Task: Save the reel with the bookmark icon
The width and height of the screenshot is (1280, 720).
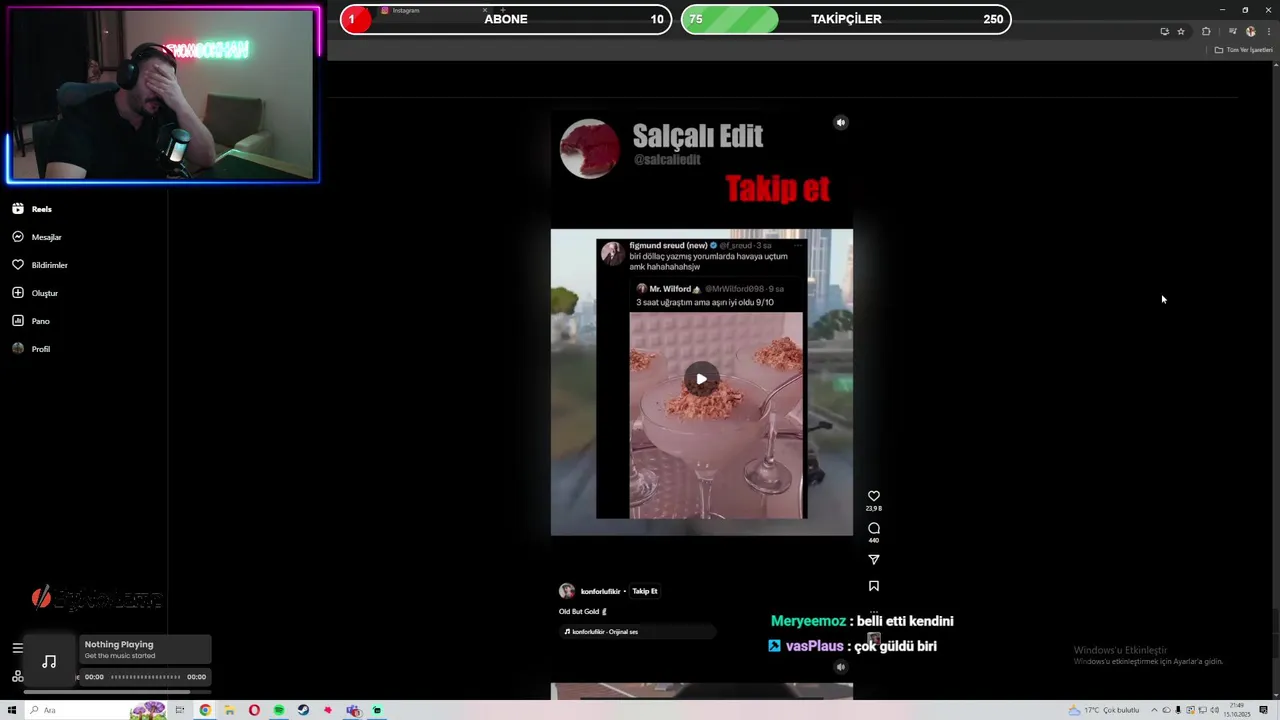Action: tap(874, 586)
